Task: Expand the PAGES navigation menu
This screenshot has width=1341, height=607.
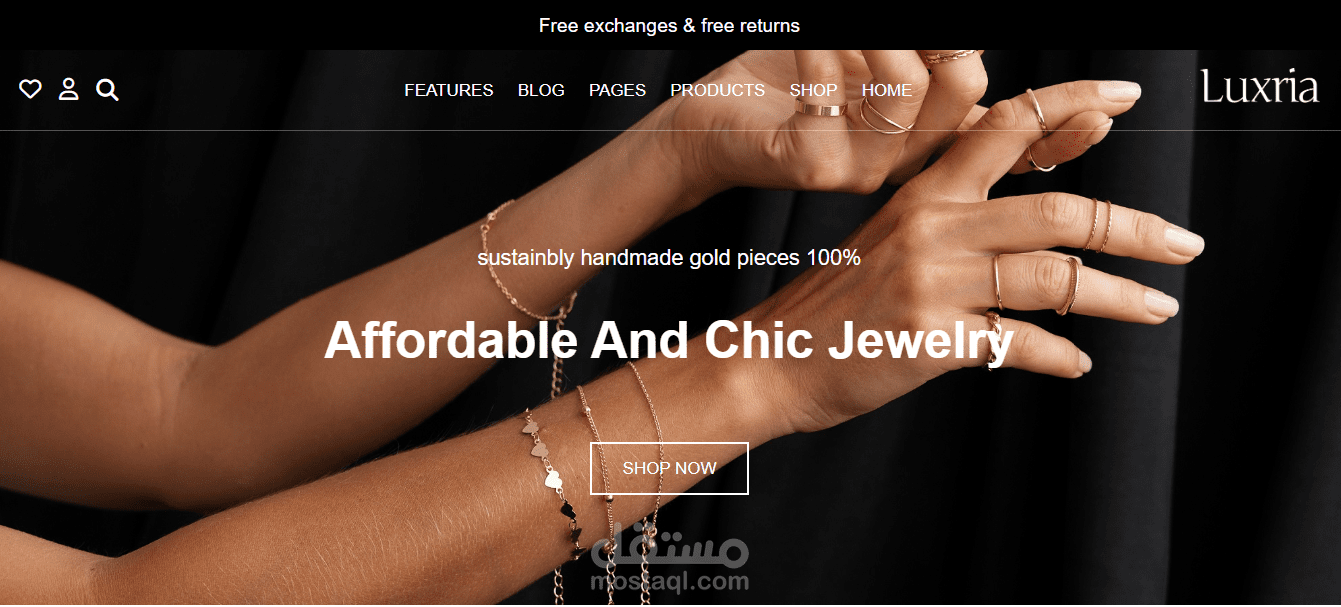Action: (617, 90)
